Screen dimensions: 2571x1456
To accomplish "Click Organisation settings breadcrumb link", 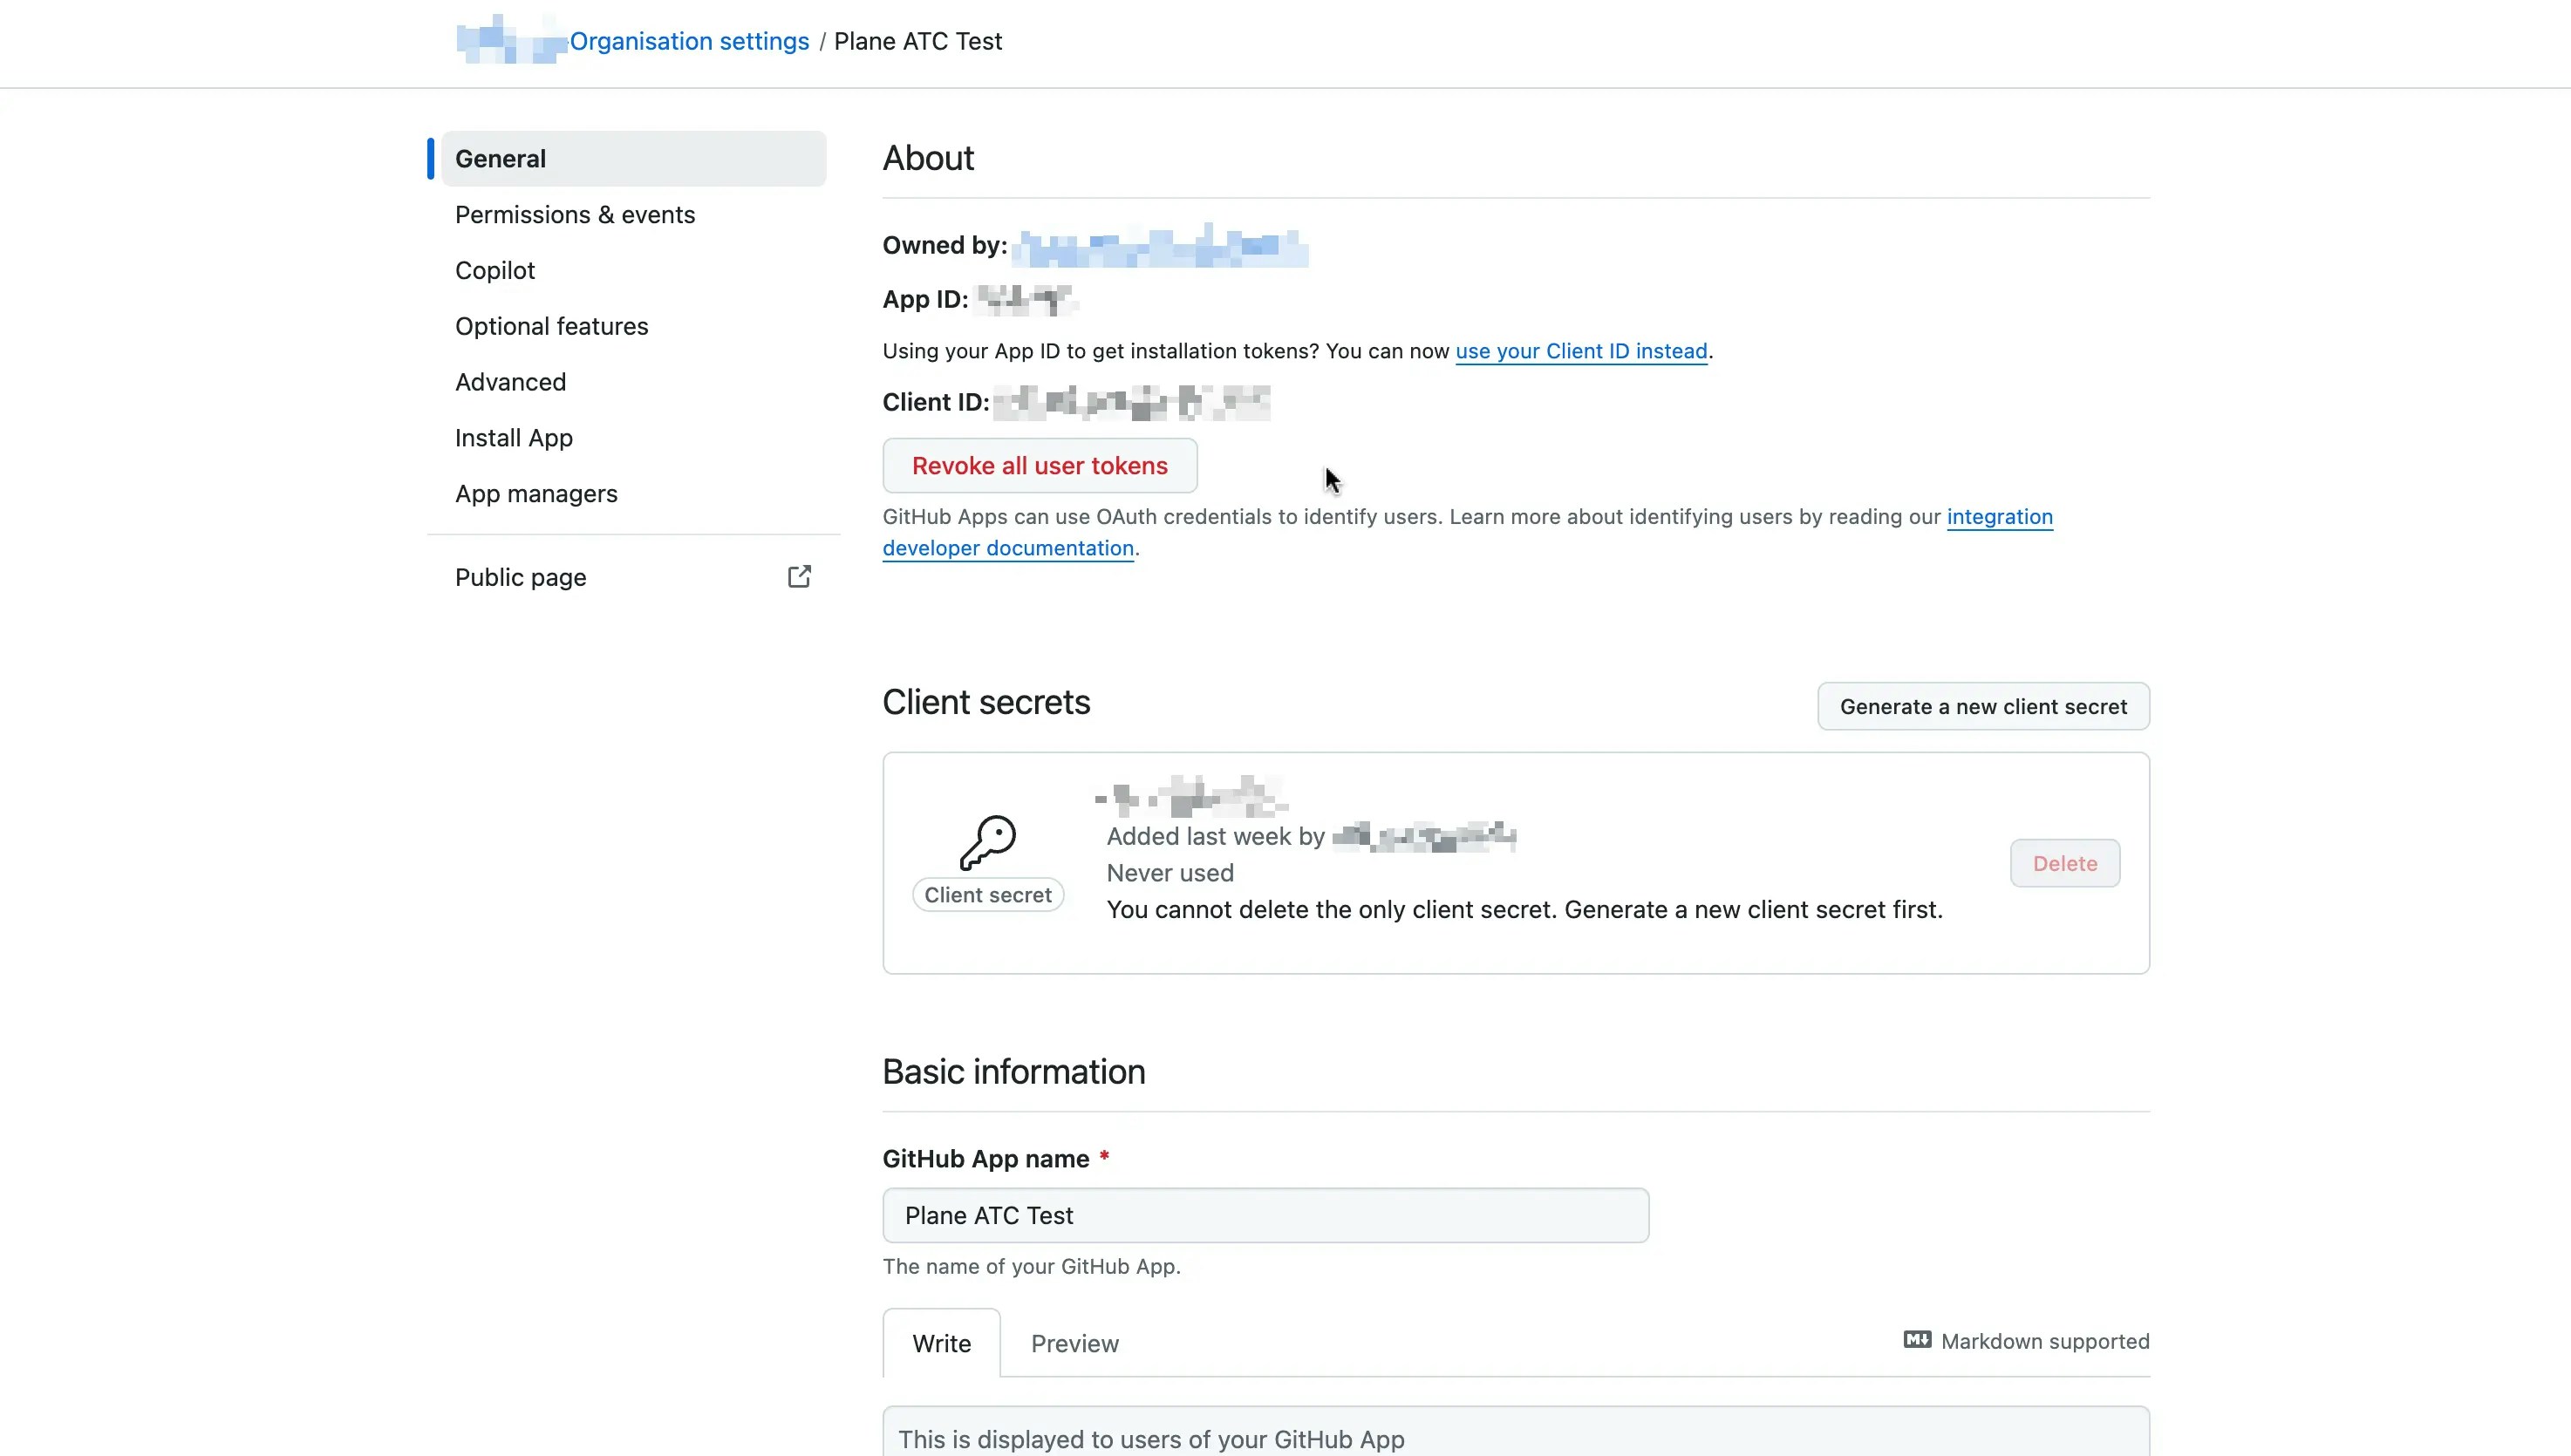I will [688, 42].
